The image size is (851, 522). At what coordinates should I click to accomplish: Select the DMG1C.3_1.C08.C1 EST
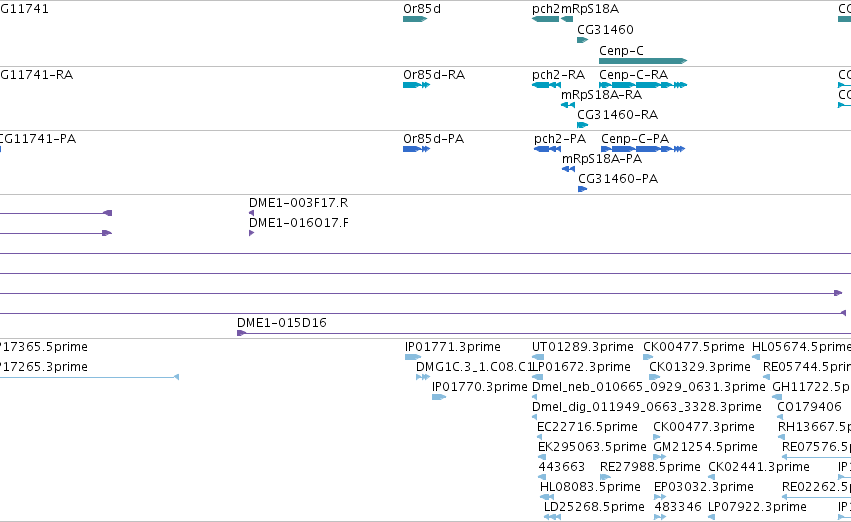pos(423,377)
